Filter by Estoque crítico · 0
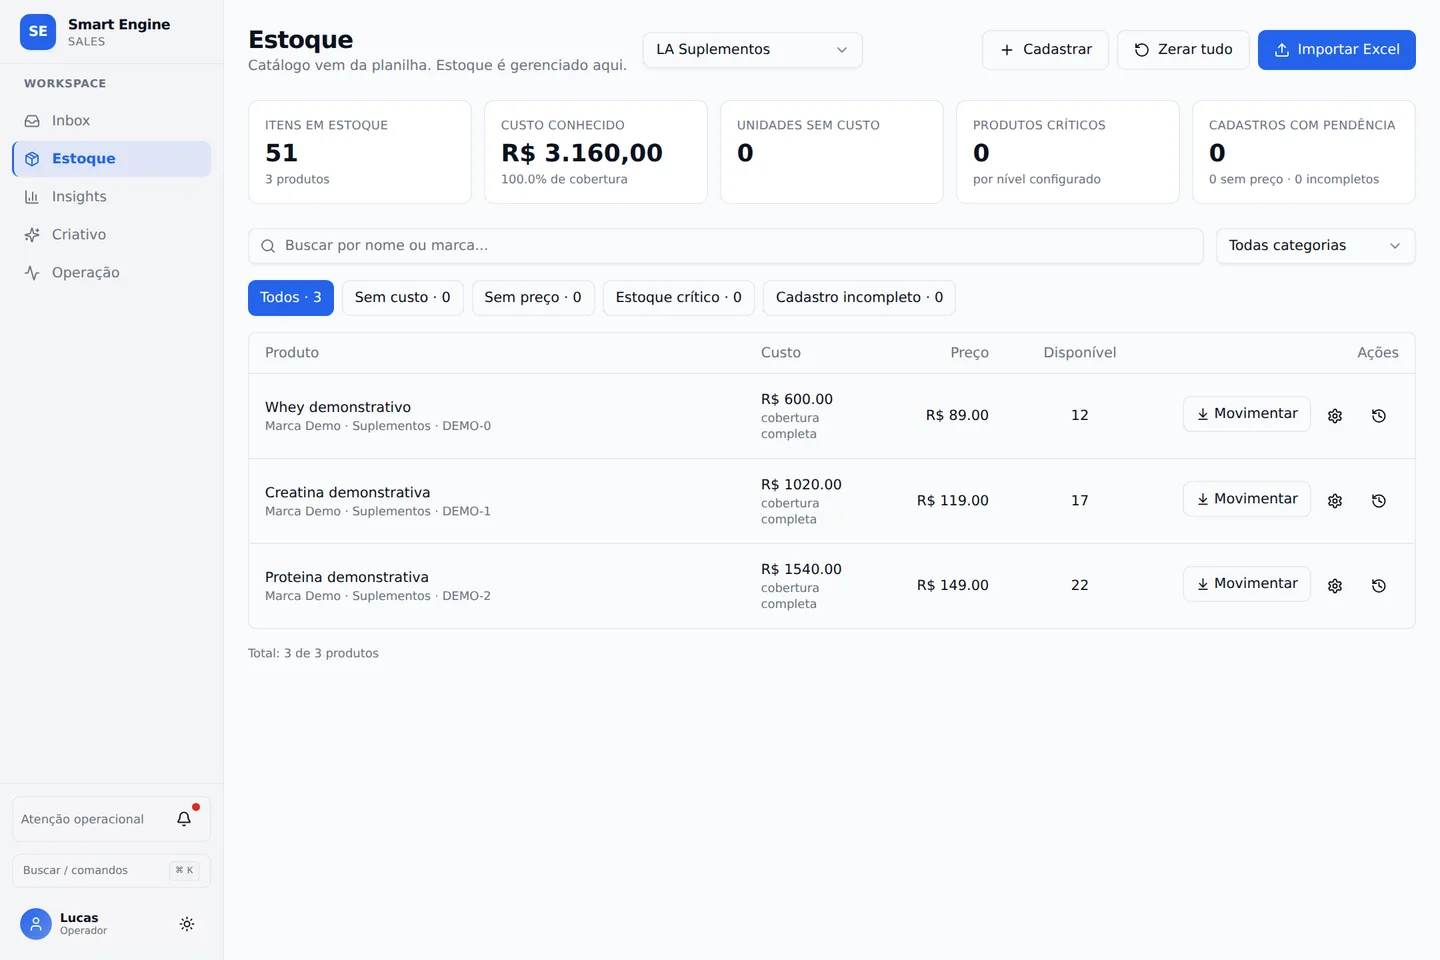 (679, 298)
